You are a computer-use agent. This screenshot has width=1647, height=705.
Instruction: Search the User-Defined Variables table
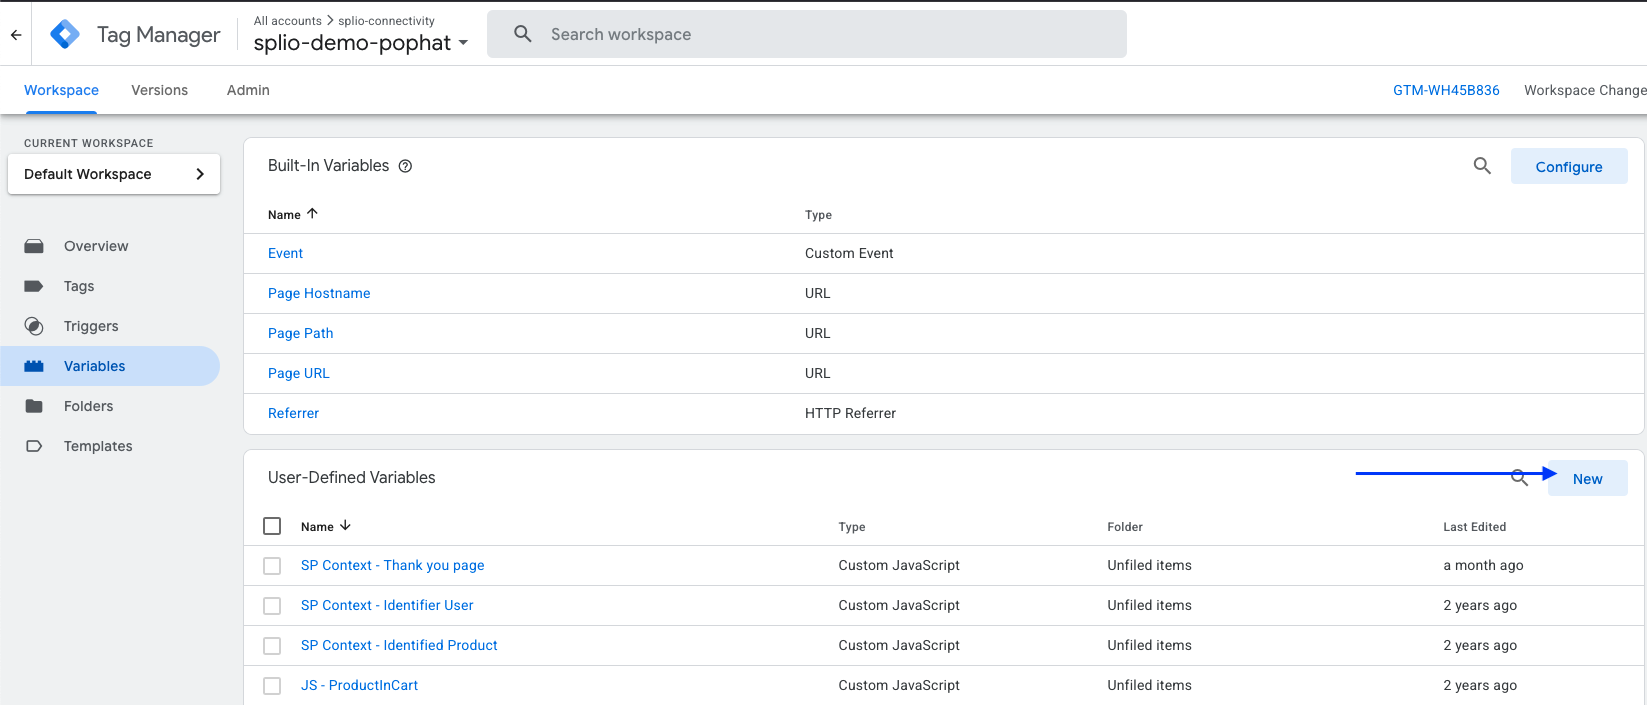click(1519, 478)
